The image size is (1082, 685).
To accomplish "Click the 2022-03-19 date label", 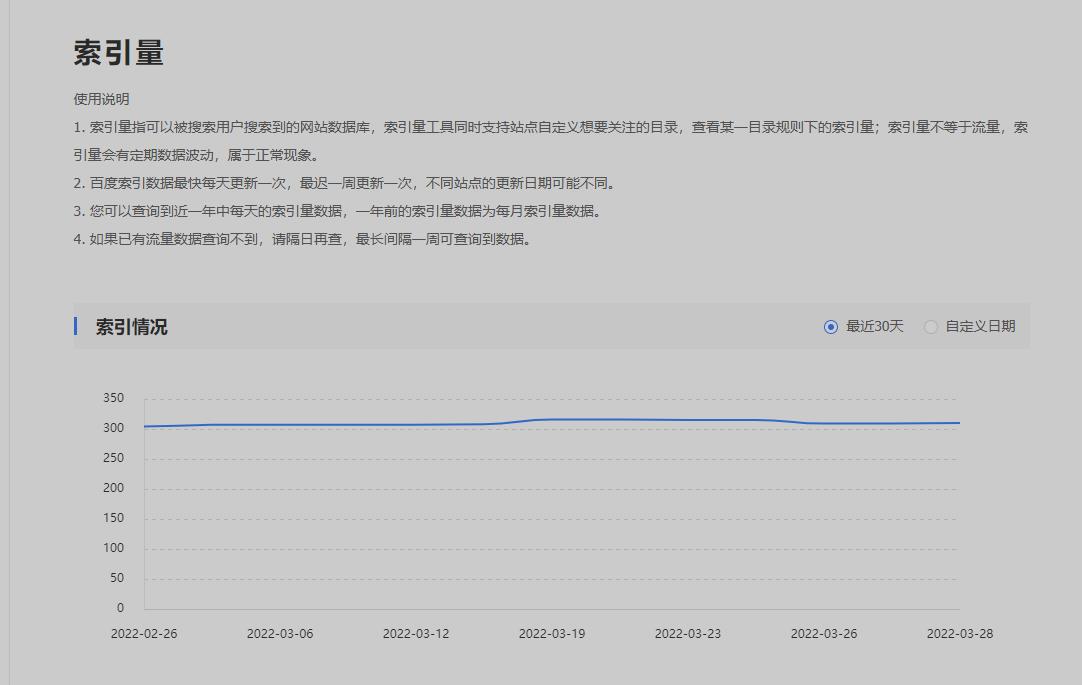I will tap(552, 633).
